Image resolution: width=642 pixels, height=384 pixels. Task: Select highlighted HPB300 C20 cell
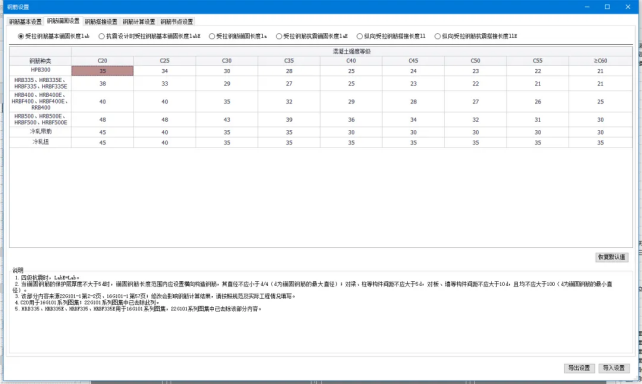click(102, 71)
